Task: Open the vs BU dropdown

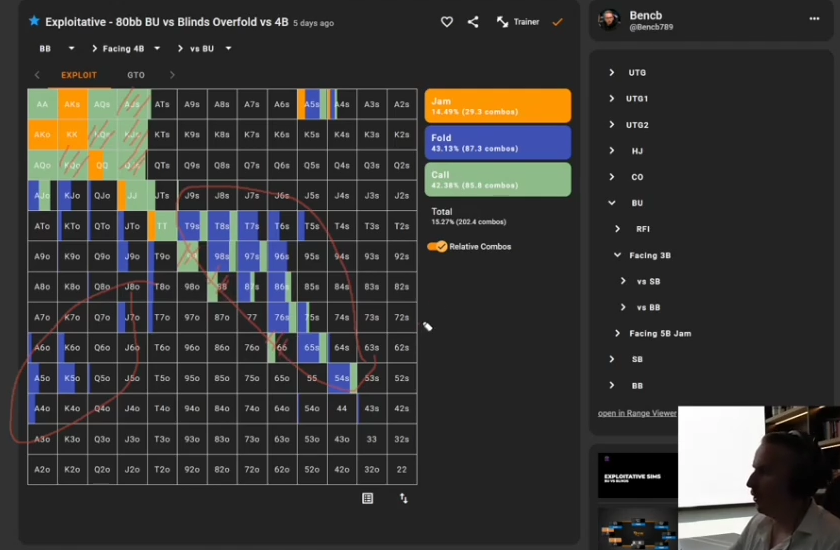Action: 204,49
